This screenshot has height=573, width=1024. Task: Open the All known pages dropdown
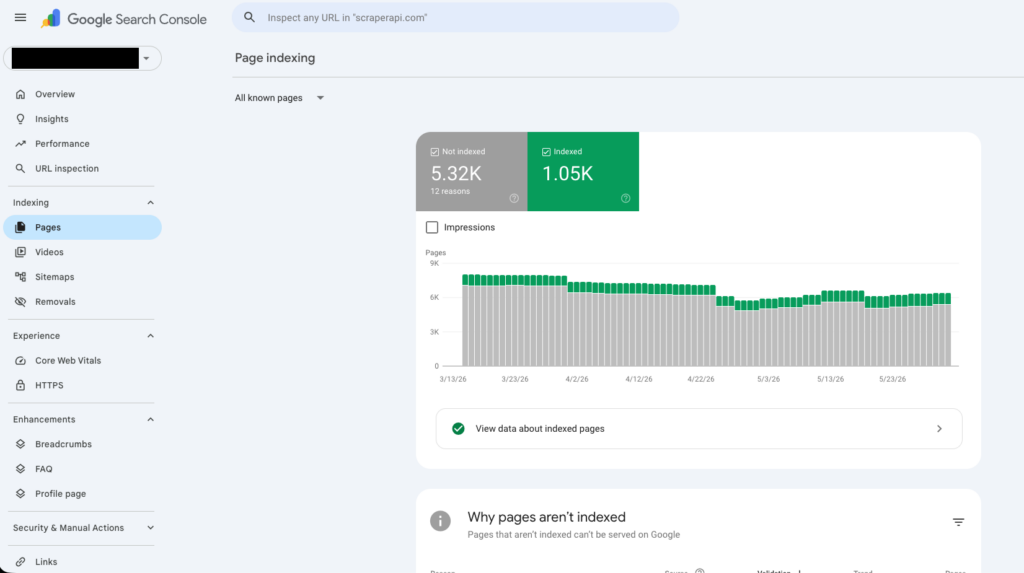tap(280, 98)
